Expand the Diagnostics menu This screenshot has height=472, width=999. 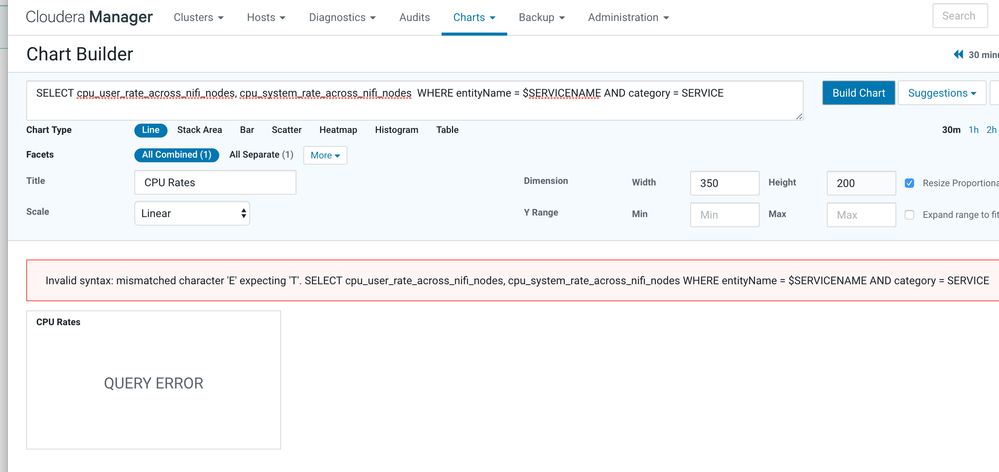[x=342, y=17]
